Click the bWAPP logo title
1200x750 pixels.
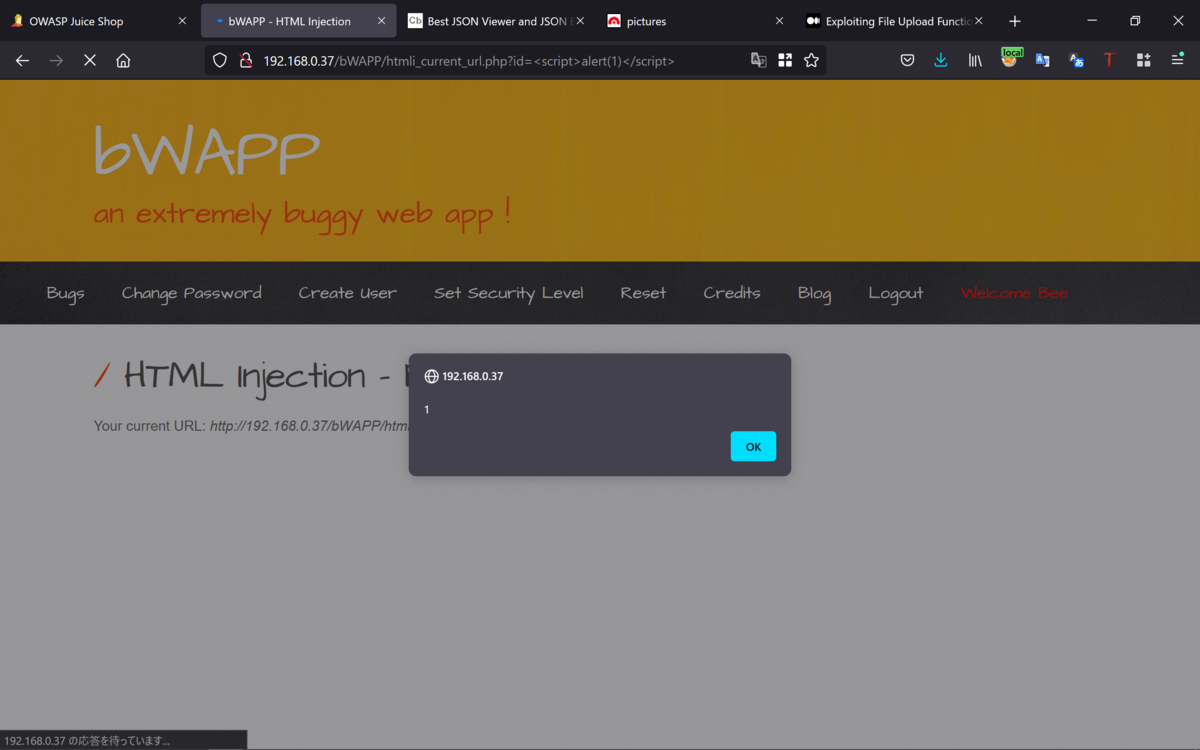[x=206, y=152]
